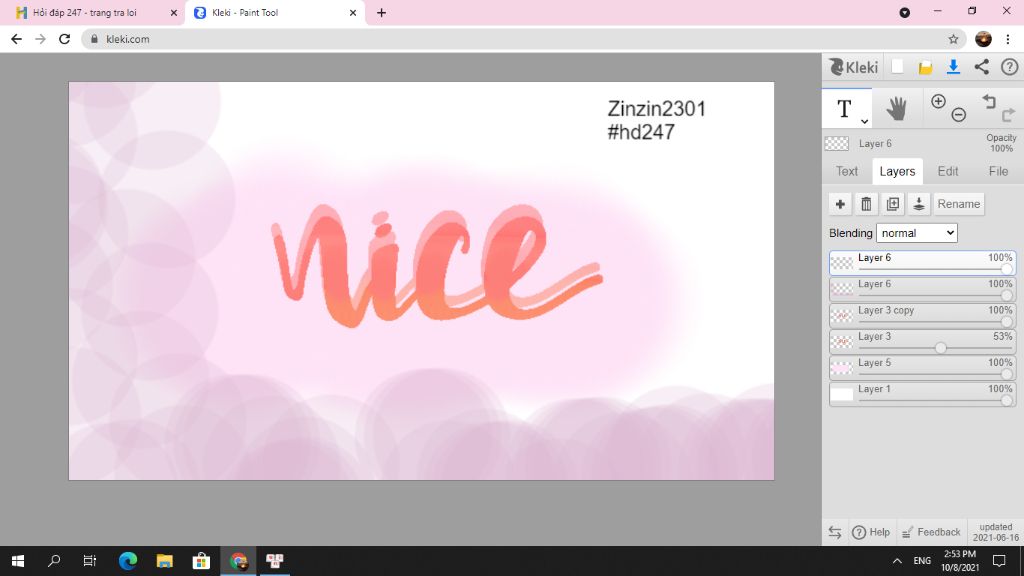The width and height of the screenshot is (1024, 576).
Task: Click the Rename layer button
Action: click(958, 204)
